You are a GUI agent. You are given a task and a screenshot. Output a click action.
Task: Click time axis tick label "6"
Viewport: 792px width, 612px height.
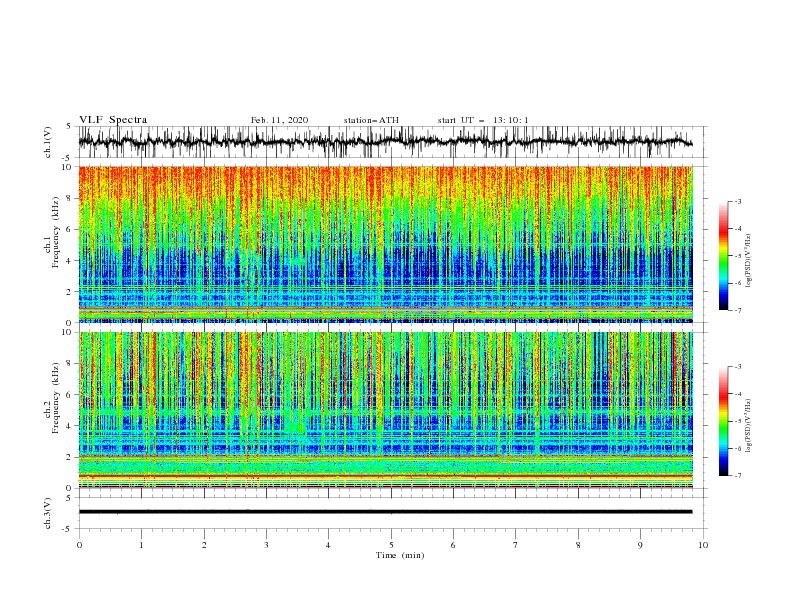pyautogui.click(x=453, y=545)
